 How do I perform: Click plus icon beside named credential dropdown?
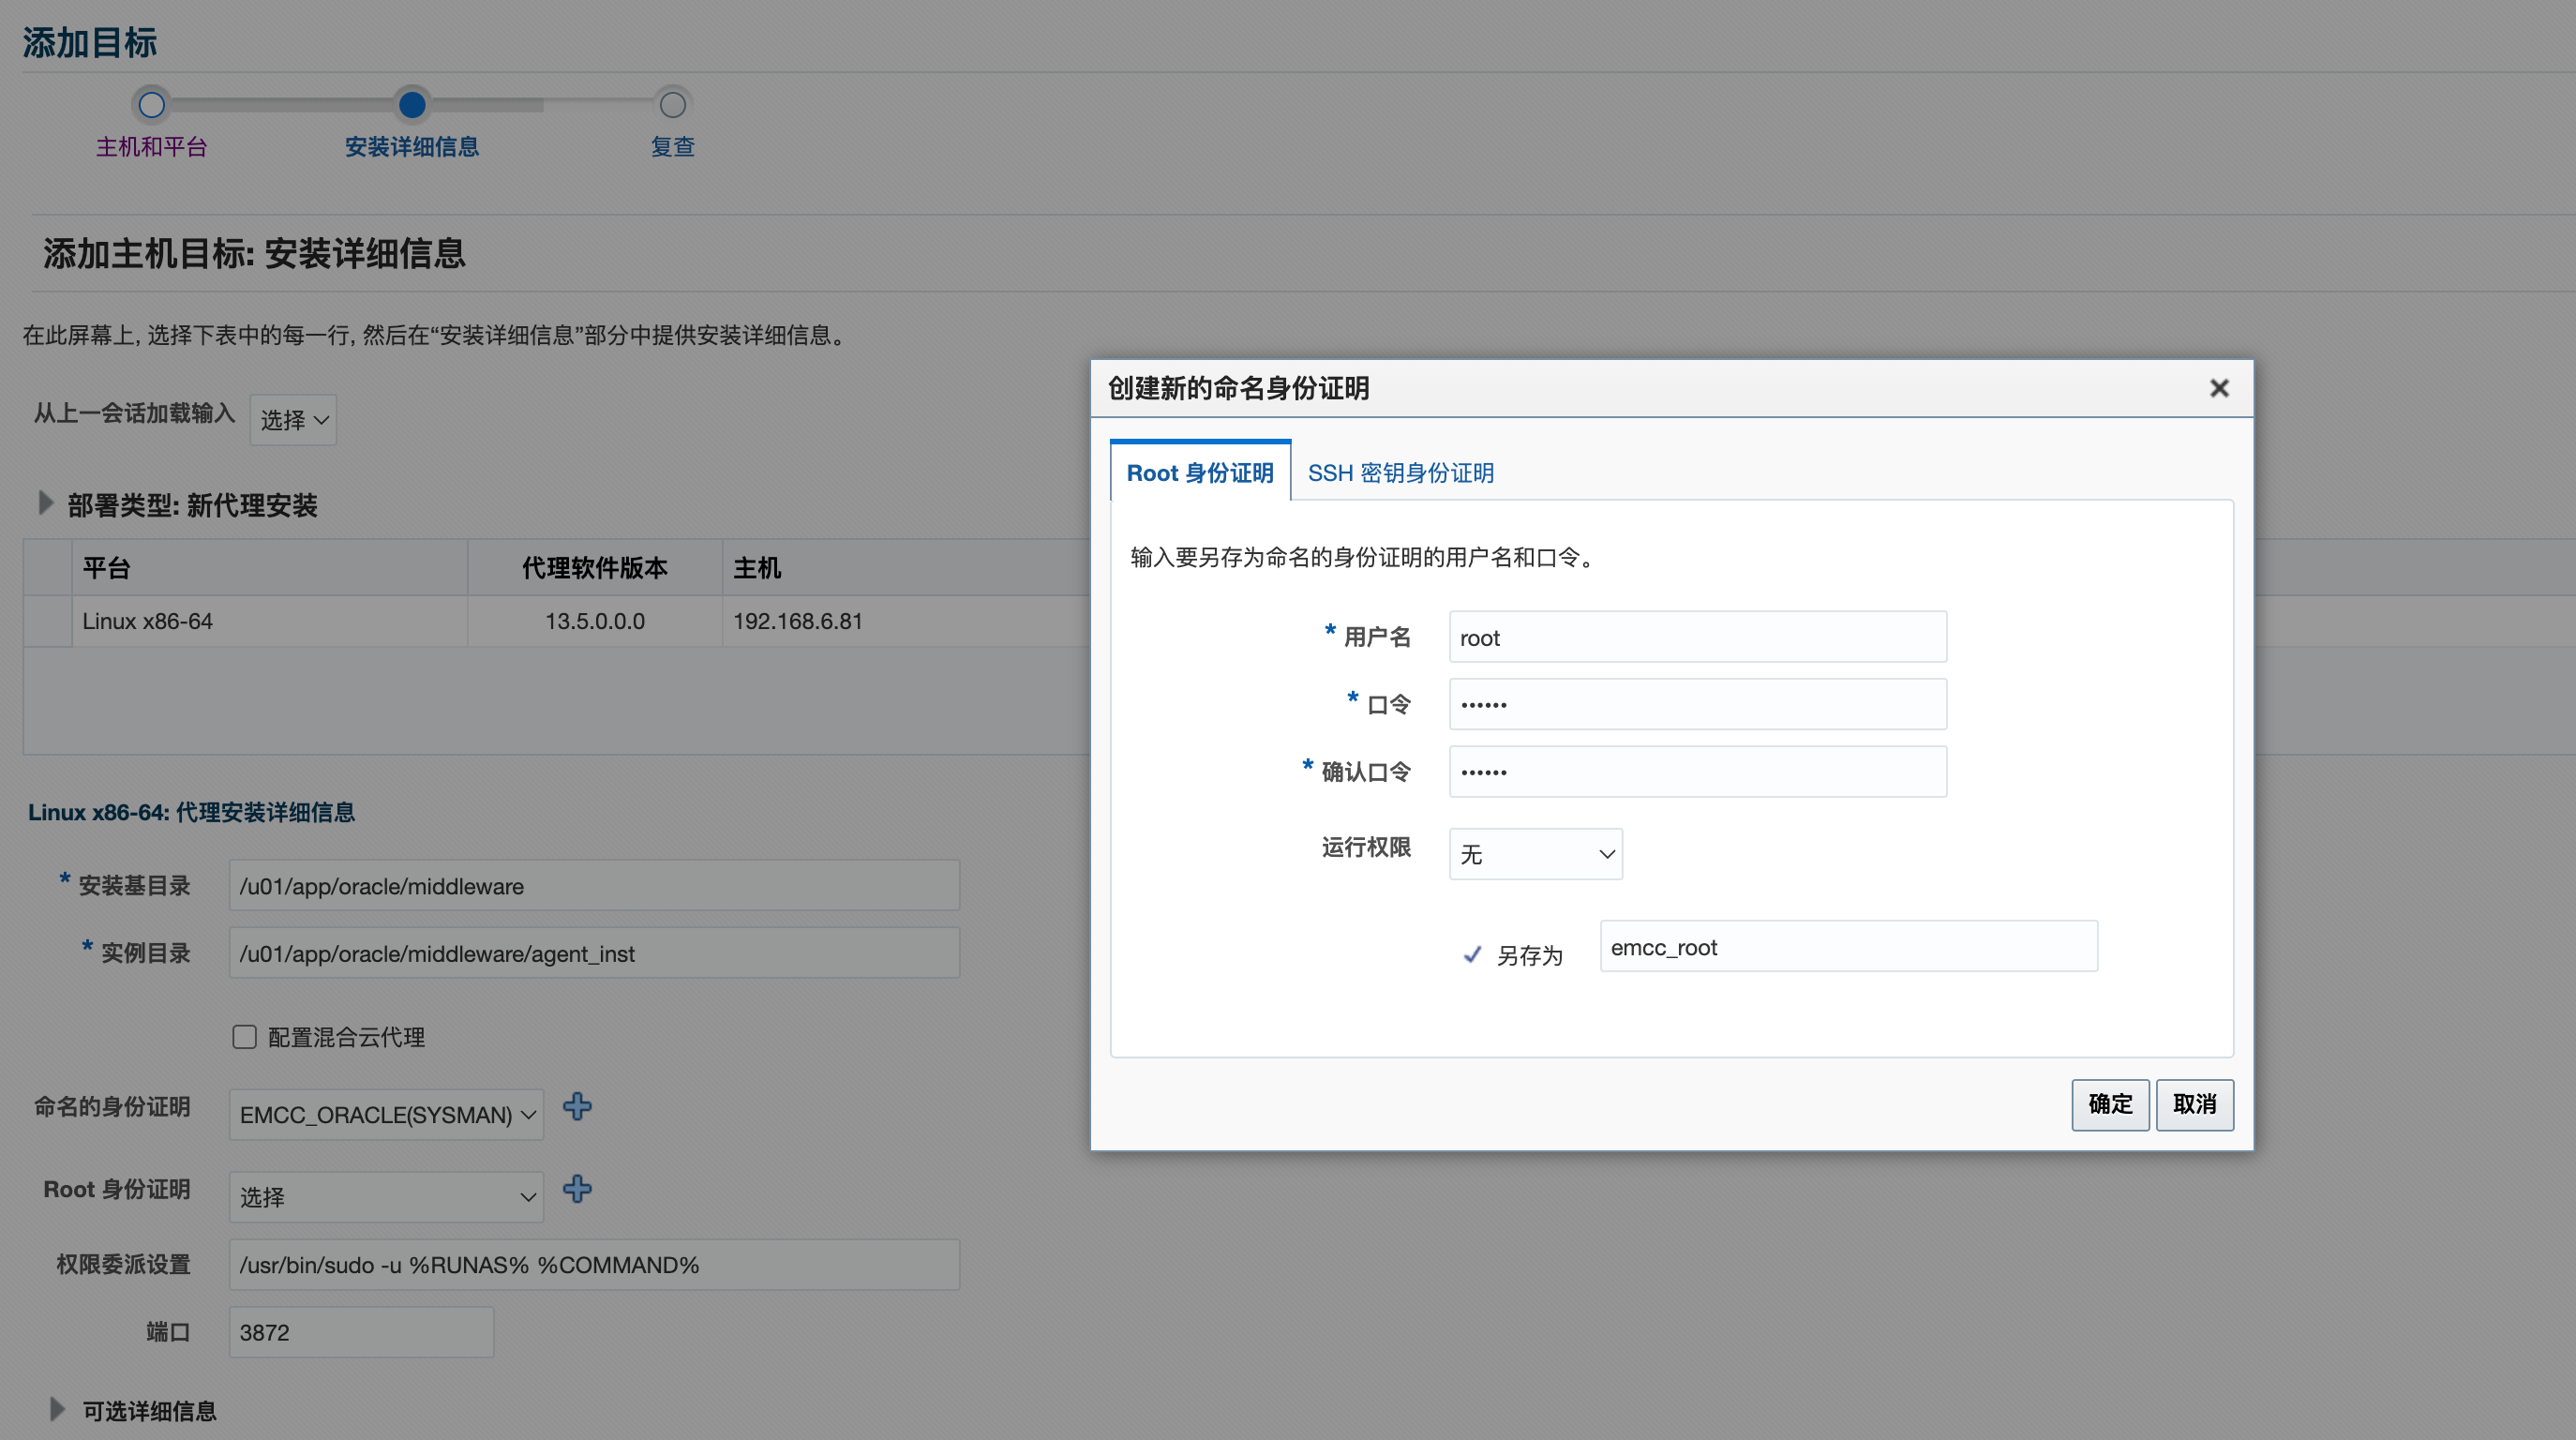[577, 1106]
